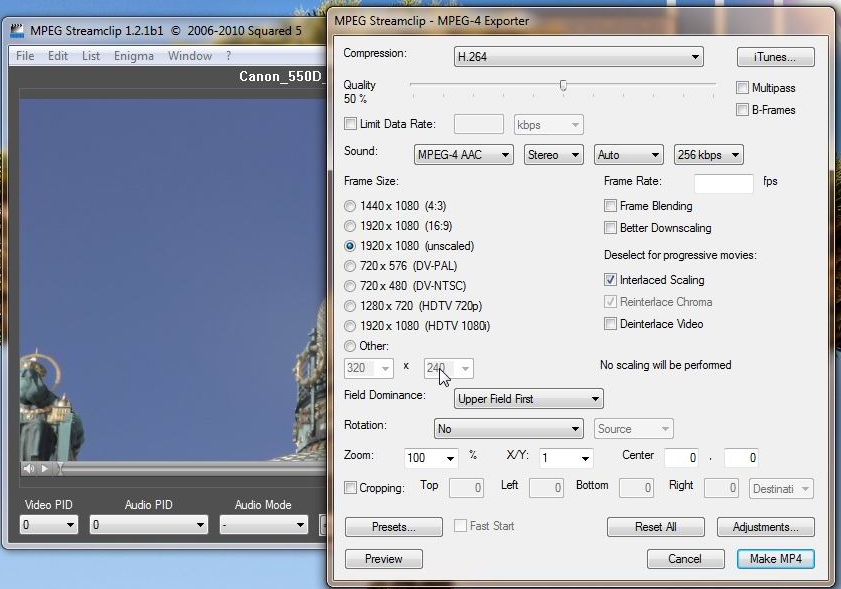This screenshot has width=841, height=589.
Task: Uncheck the Interlaced Scaling checkbox
Action: (610, 279)
